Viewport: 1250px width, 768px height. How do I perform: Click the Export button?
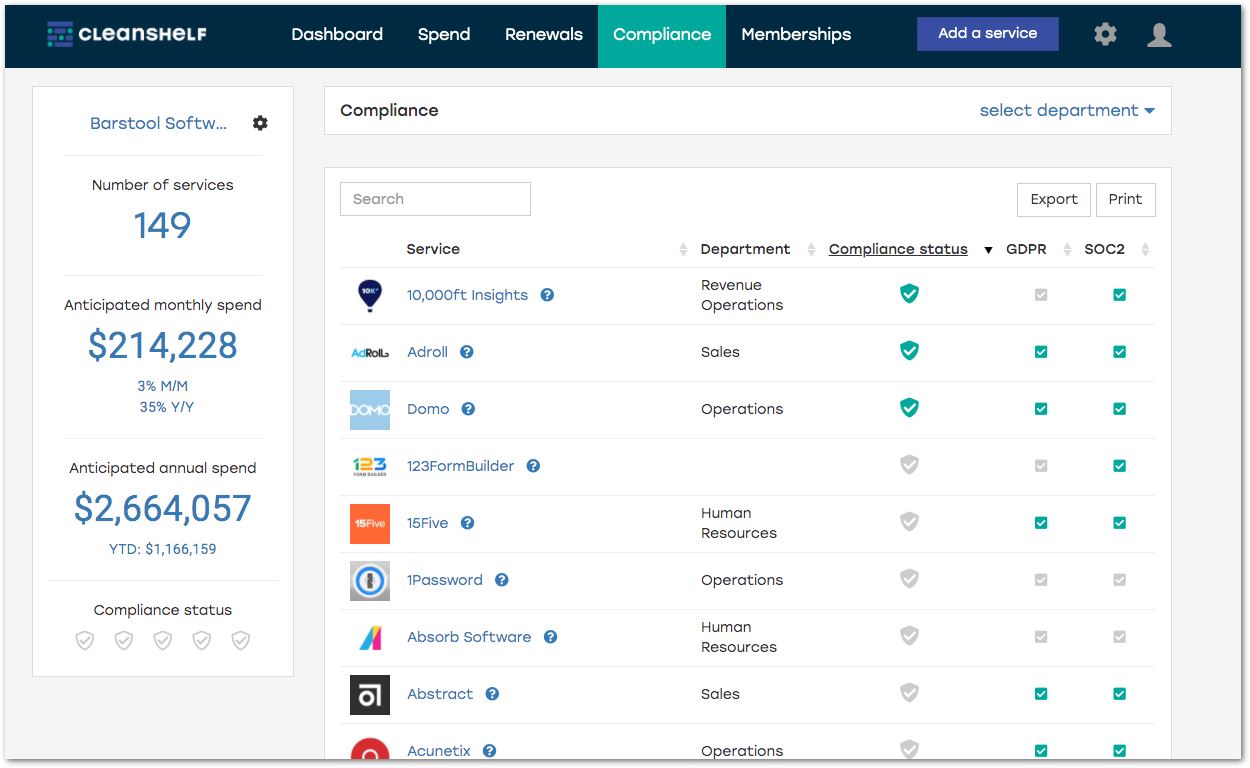(1054, 199)
